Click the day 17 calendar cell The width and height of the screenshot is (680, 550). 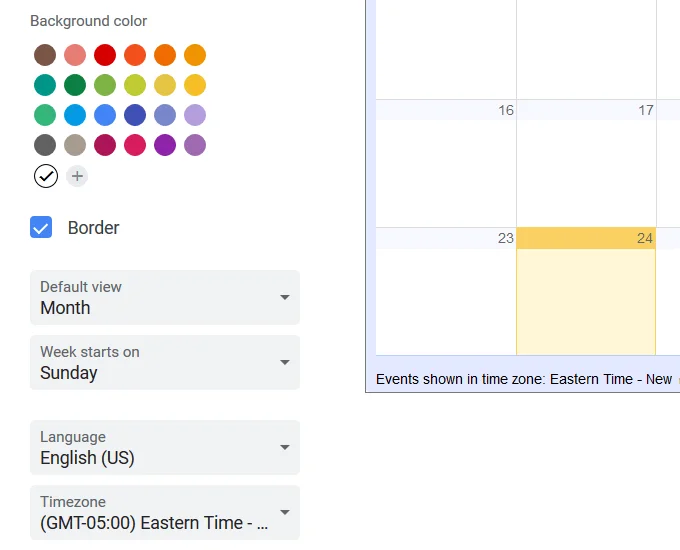click(x=586, y=164)
